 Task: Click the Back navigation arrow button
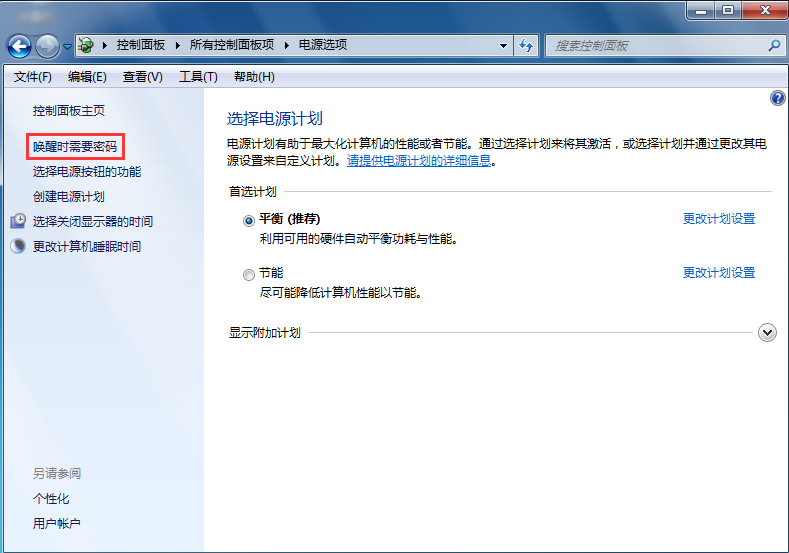pos(19,46)
